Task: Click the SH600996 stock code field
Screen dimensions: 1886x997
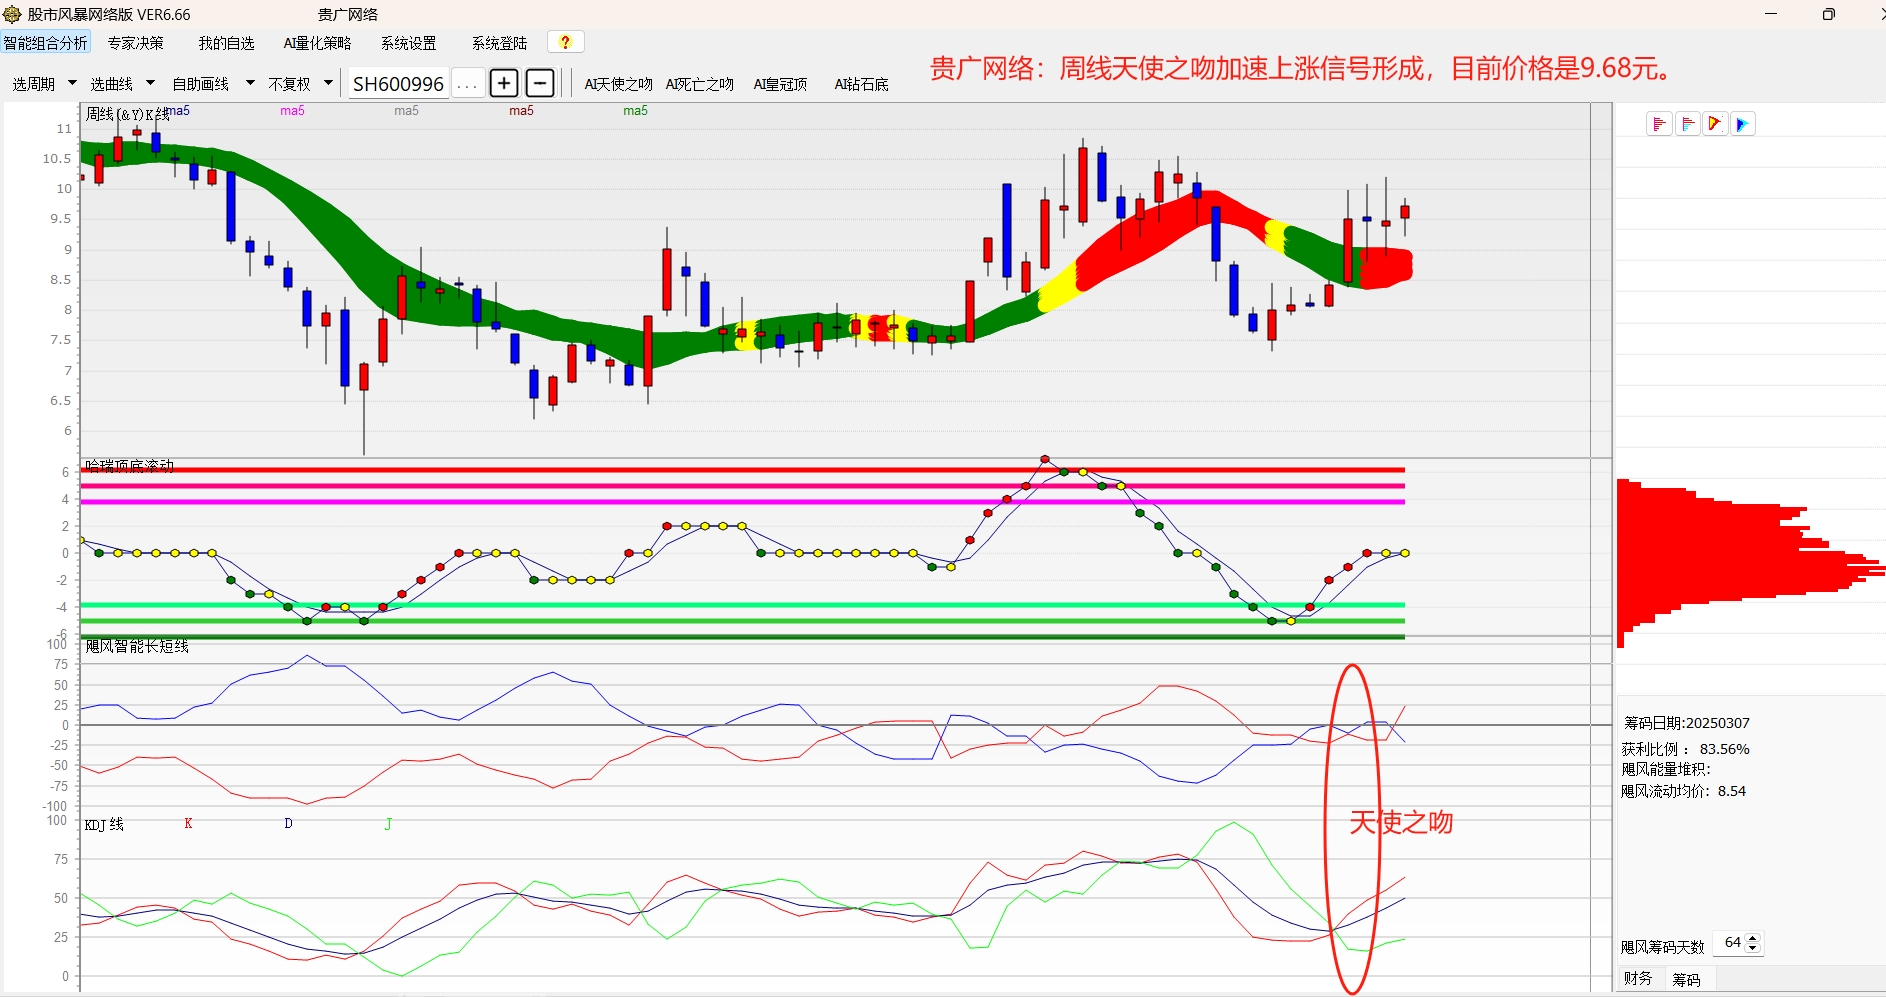Action: click(398, 84)
